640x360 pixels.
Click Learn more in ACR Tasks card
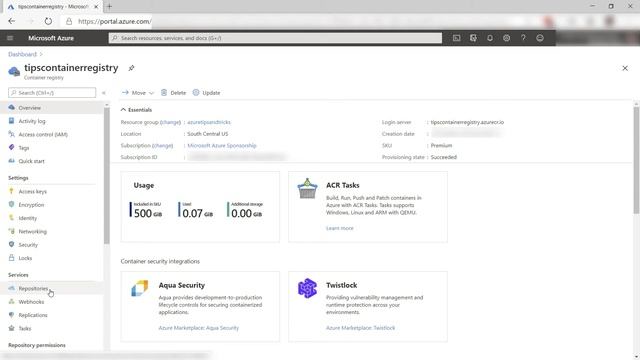tap(340, 228)
